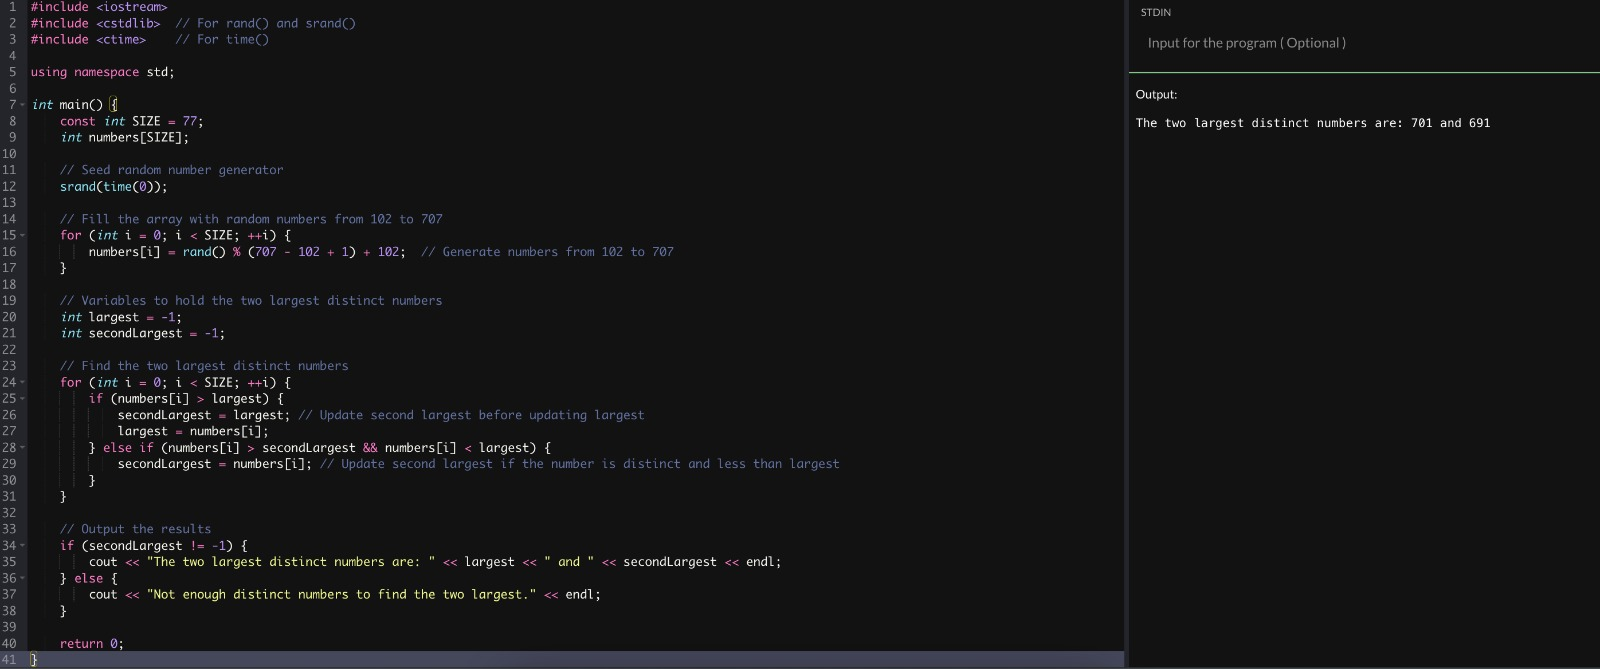Click 'const int SIZE = 77;' line
Viewport: 1600px width, 669px height.
click(132, 121)
